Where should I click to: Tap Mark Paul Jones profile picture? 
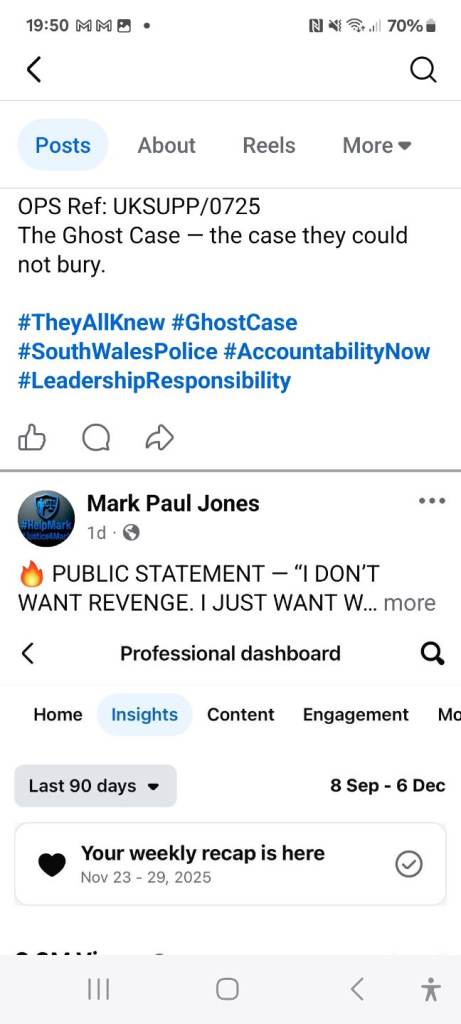(x=46, y=519)
